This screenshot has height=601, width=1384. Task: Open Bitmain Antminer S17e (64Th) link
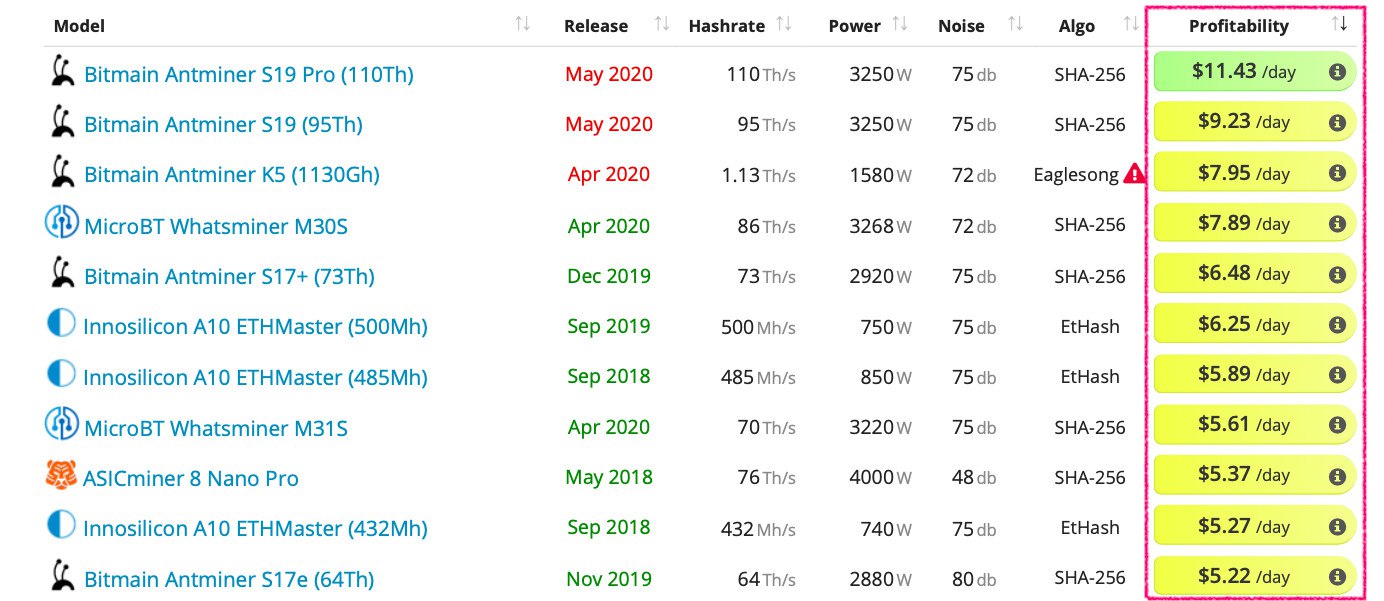(x=229, y=579)
